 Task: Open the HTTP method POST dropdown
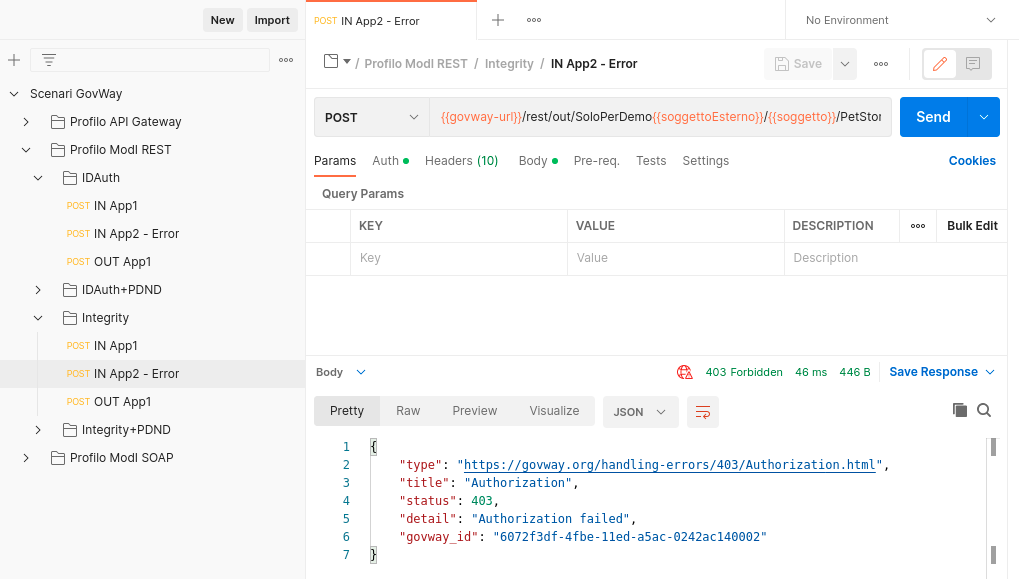pyautogui.click(x=372, y=117)
